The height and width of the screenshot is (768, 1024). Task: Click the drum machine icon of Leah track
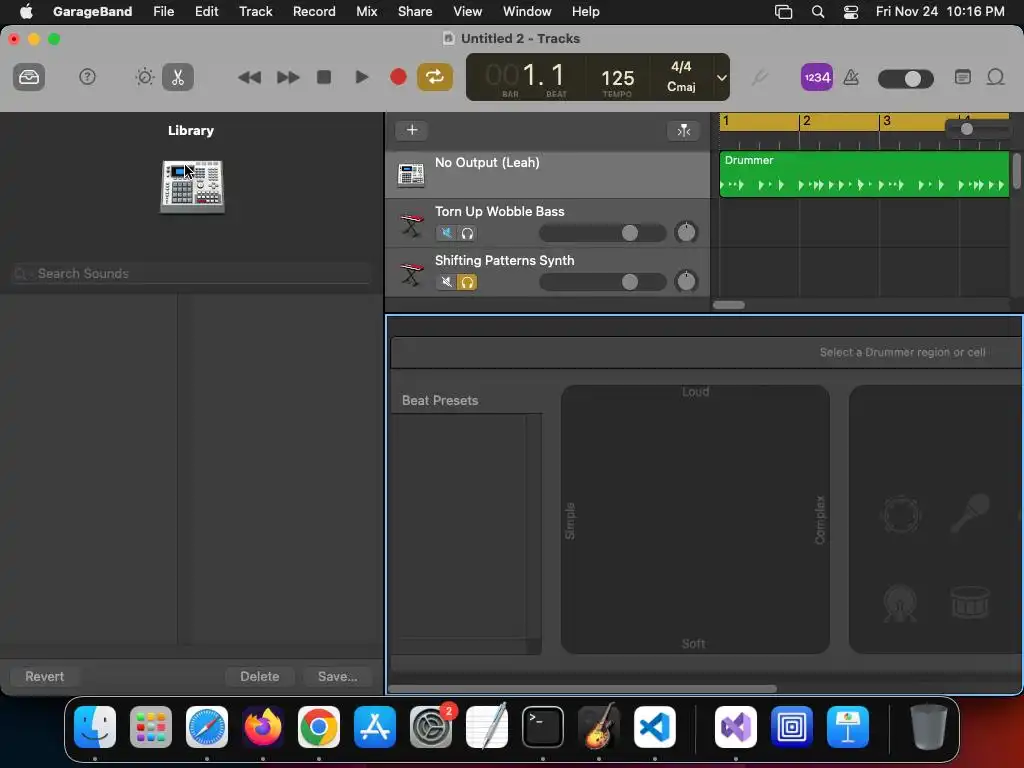(x=411, y=174)
